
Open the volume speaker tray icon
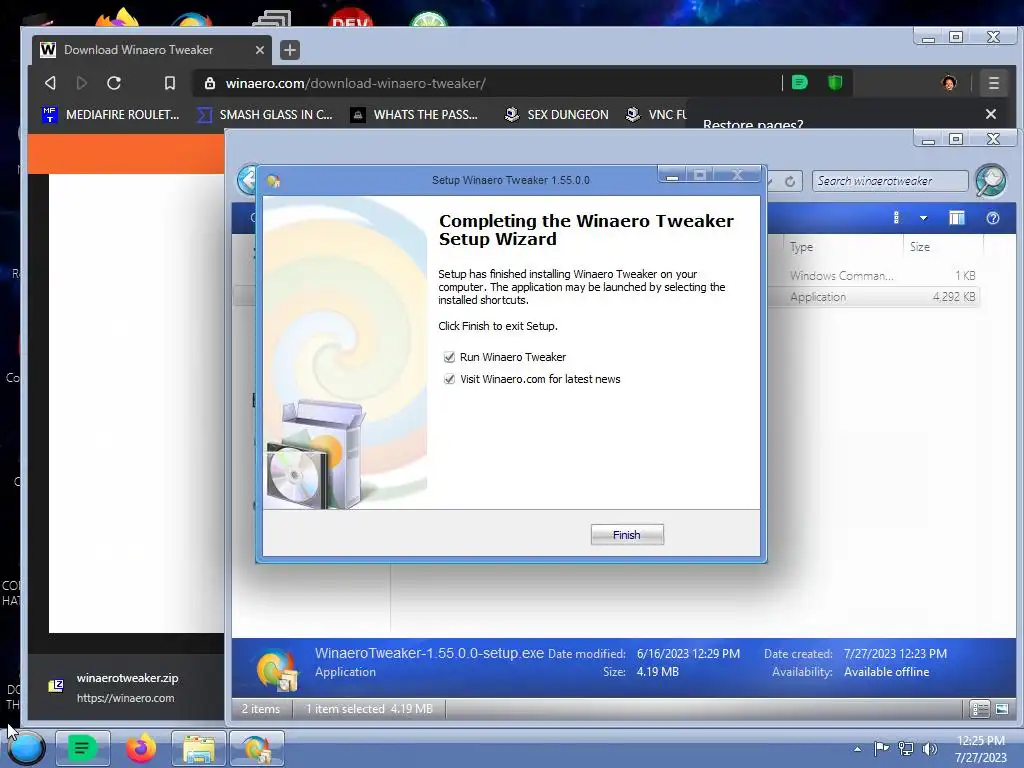(x=930, y=748)
